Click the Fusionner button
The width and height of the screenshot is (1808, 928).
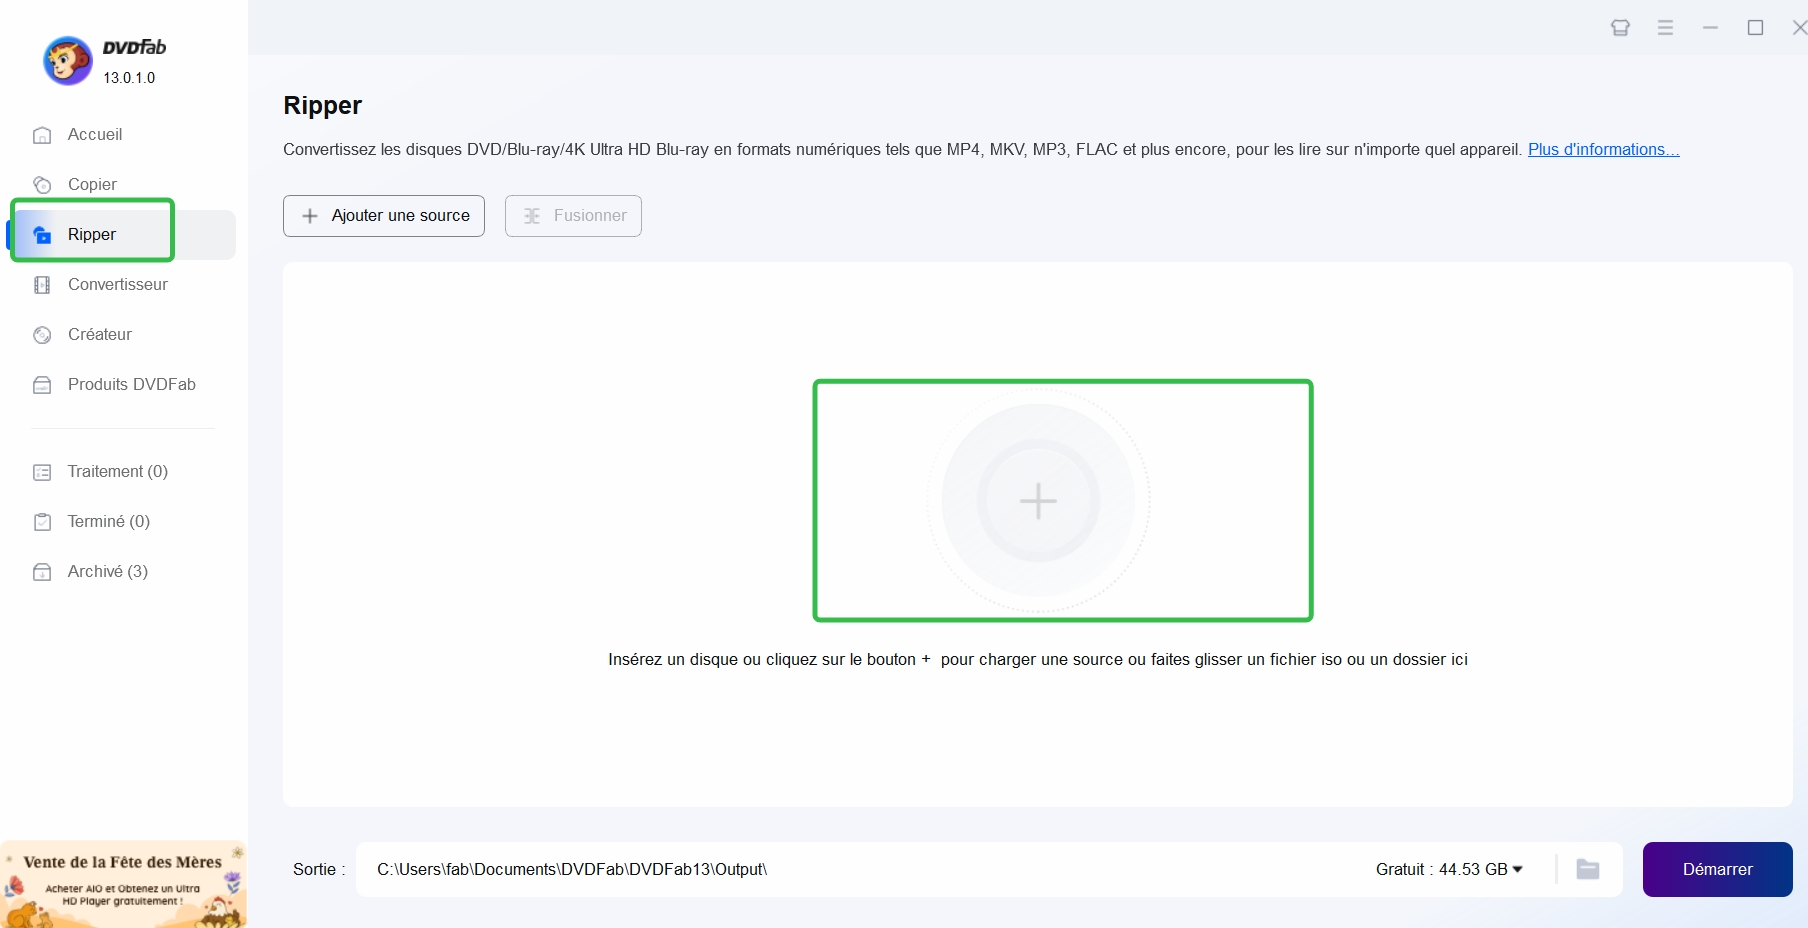click(573, 216)
